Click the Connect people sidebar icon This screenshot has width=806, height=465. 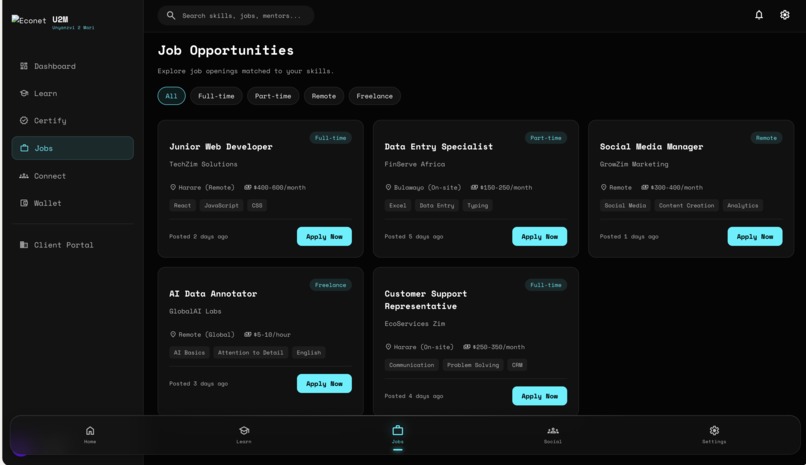tap(24, 176)
